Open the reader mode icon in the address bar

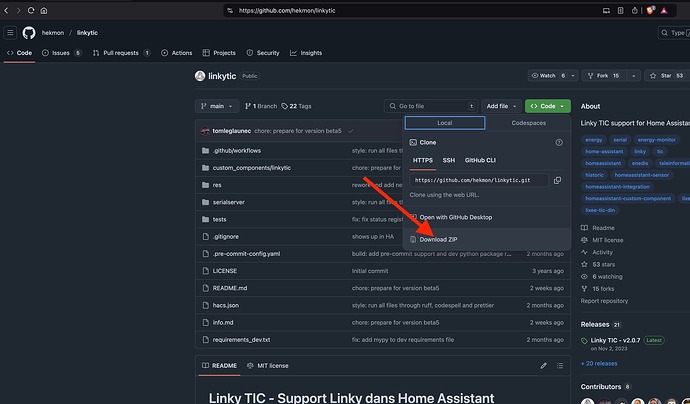tap(620, 11)
